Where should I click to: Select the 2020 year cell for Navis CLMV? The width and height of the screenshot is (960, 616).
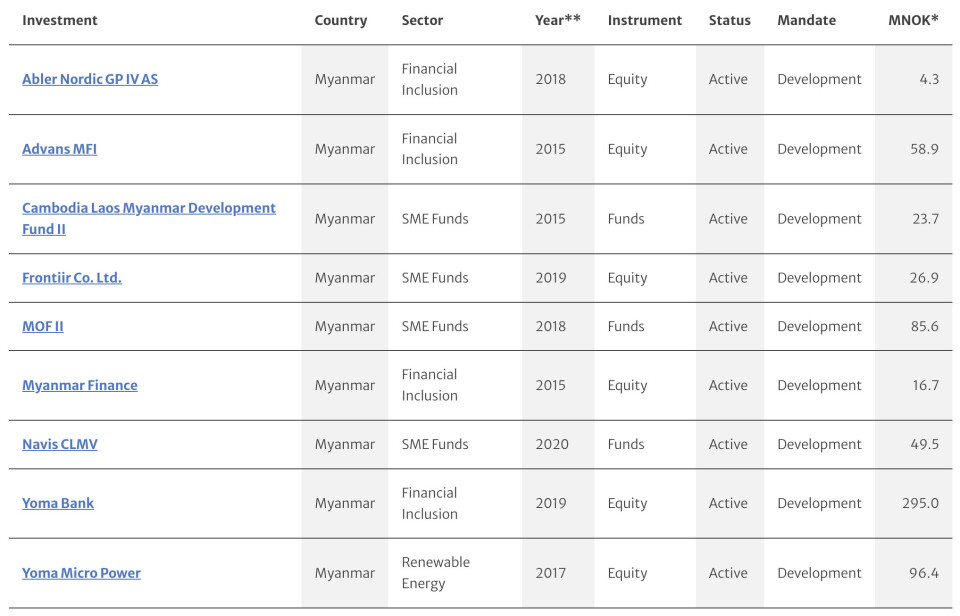pos(552,445)
